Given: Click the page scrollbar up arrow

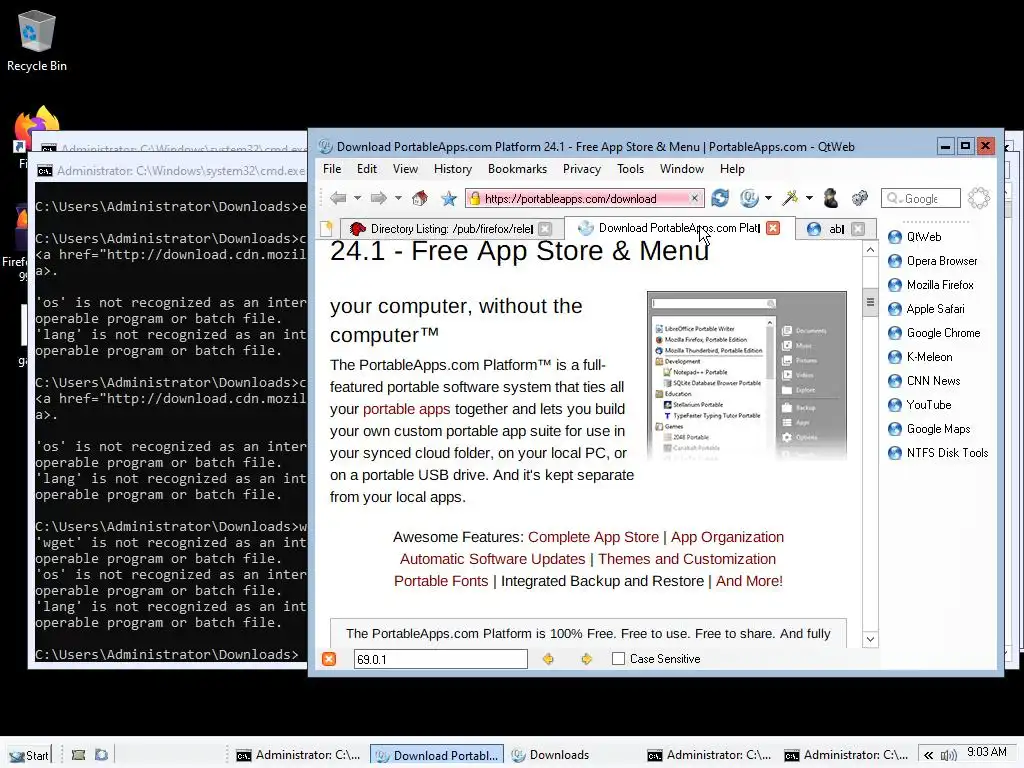Looking at the screenshot, I should (x=870, y=250).
